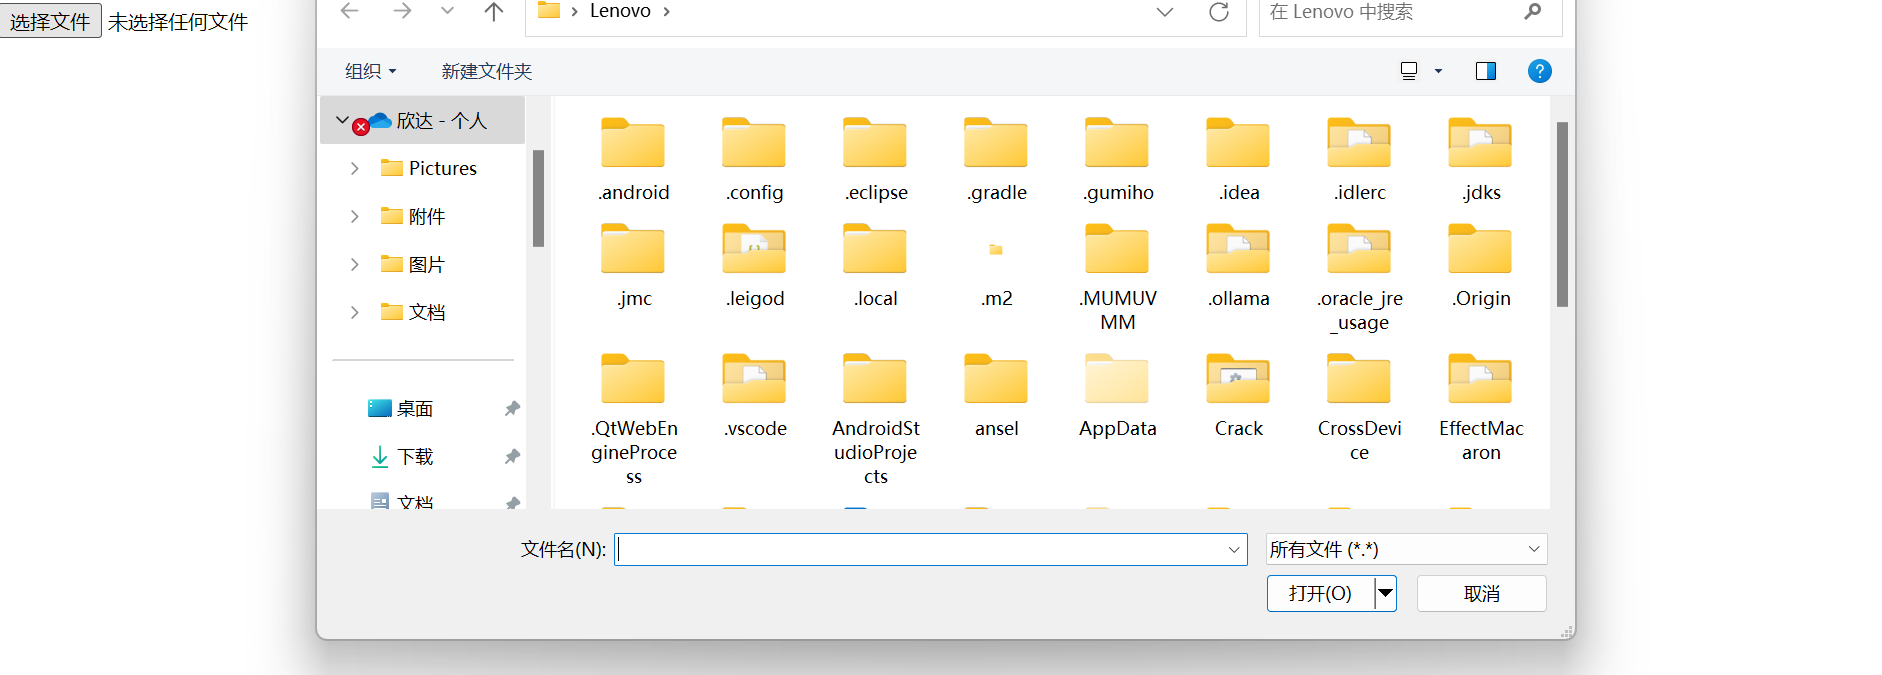
Task: Open the .gradle folder
Action: coord(996,160)
